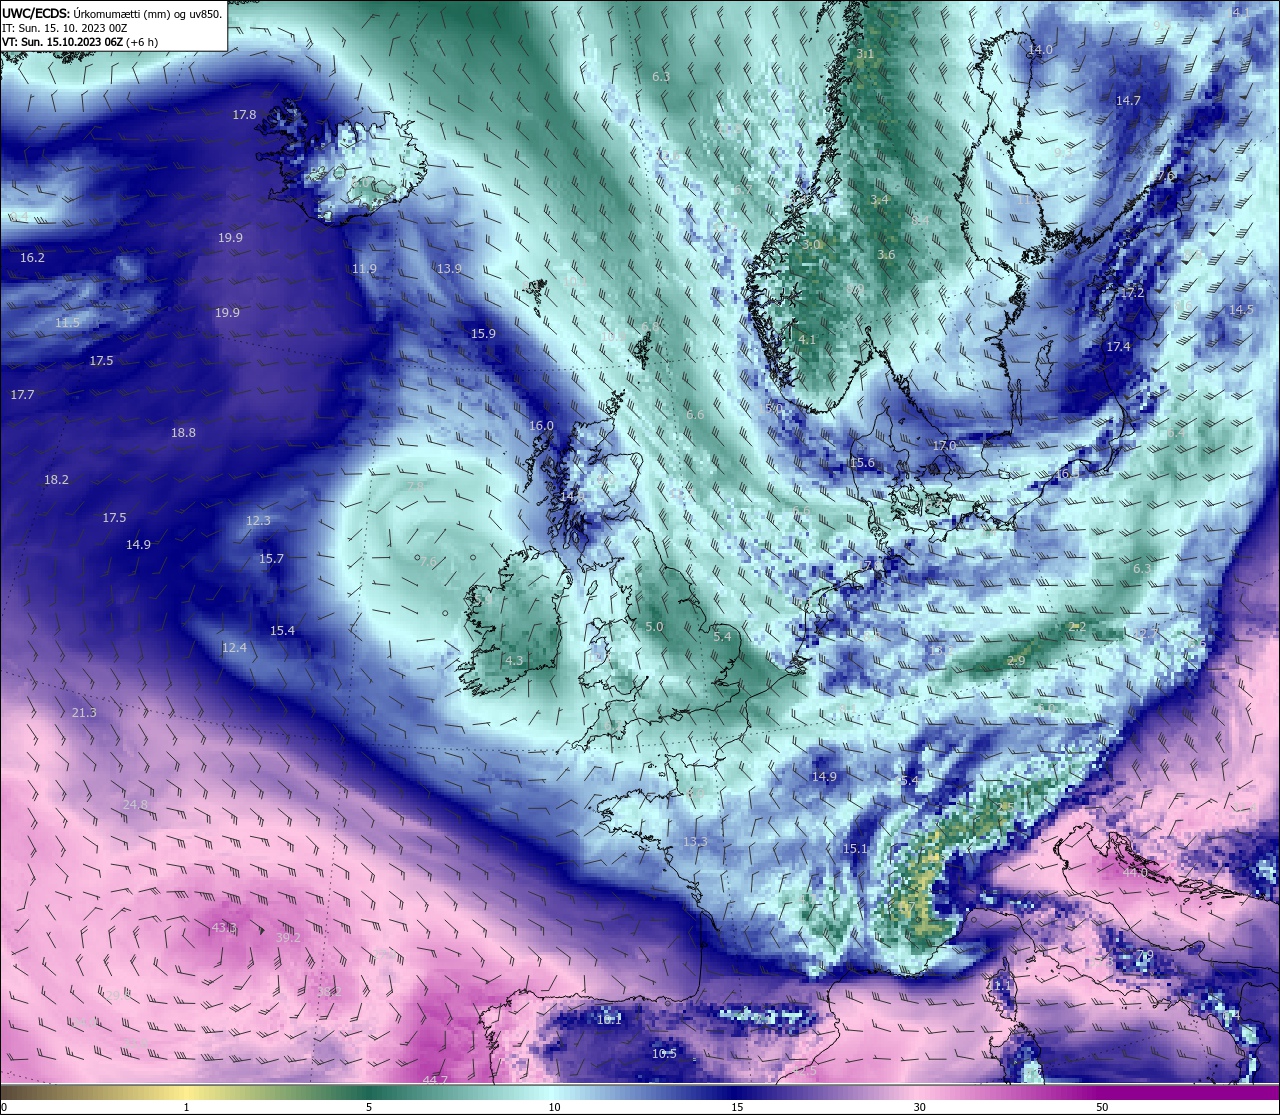Click the map value 12.3

[258, 521]
